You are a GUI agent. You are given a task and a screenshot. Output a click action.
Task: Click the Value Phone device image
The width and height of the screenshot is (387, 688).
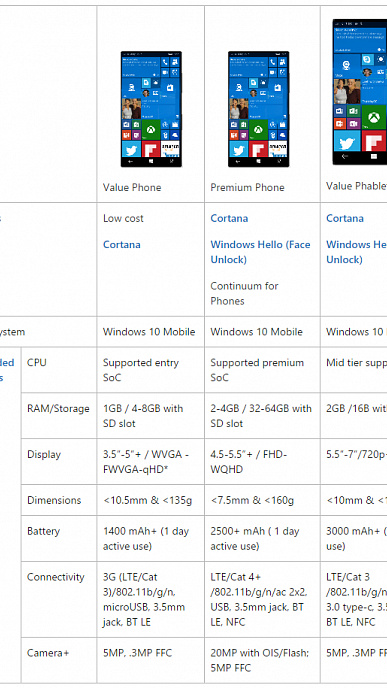(x=151, y=109)
